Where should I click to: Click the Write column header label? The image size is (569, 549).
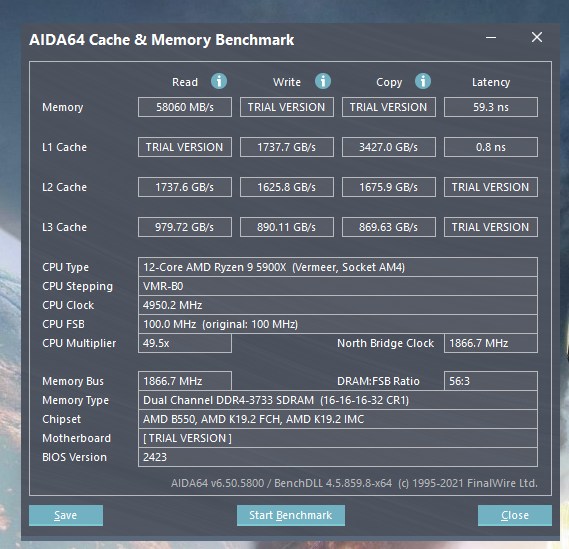[x=287, y=82]
